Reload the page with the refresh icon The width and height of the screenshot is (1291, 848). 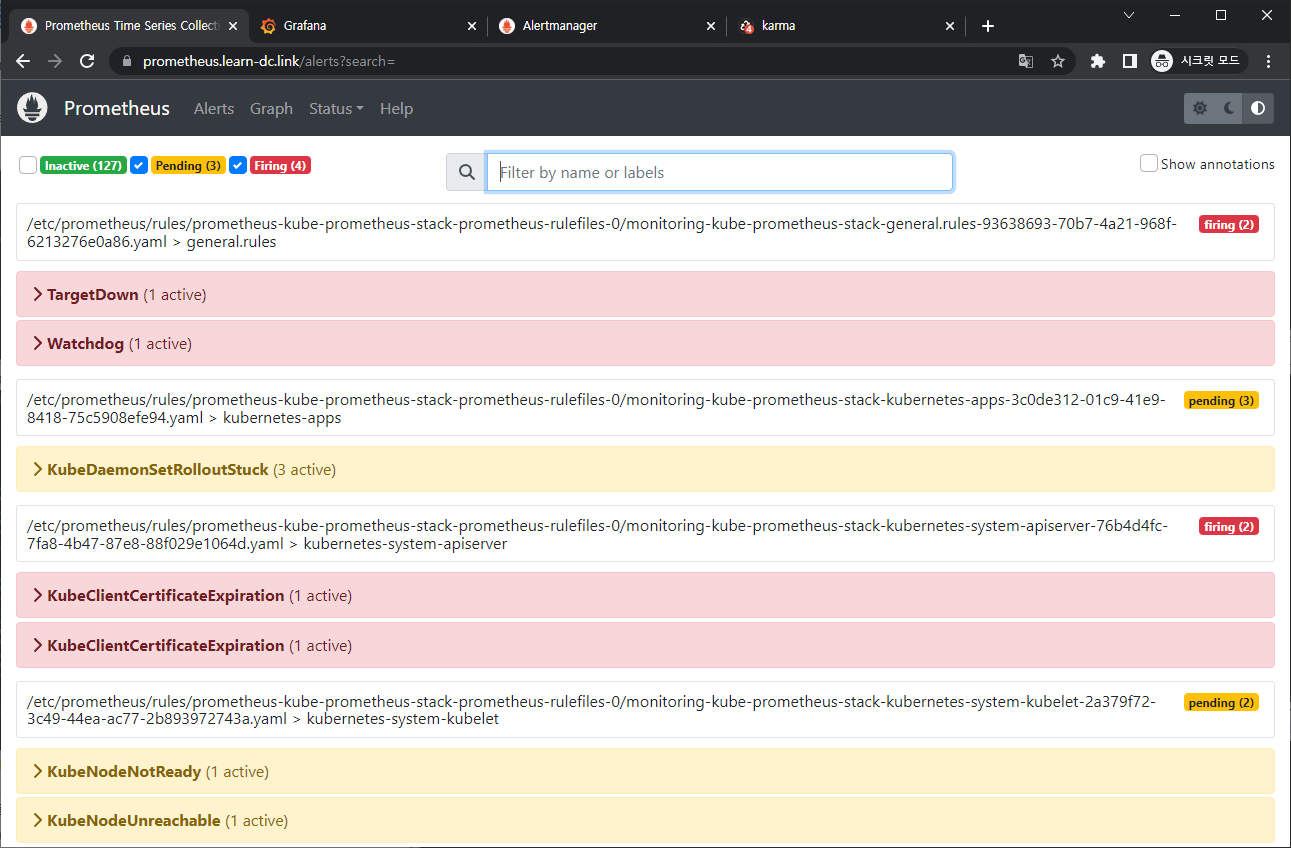coord(87,61)
